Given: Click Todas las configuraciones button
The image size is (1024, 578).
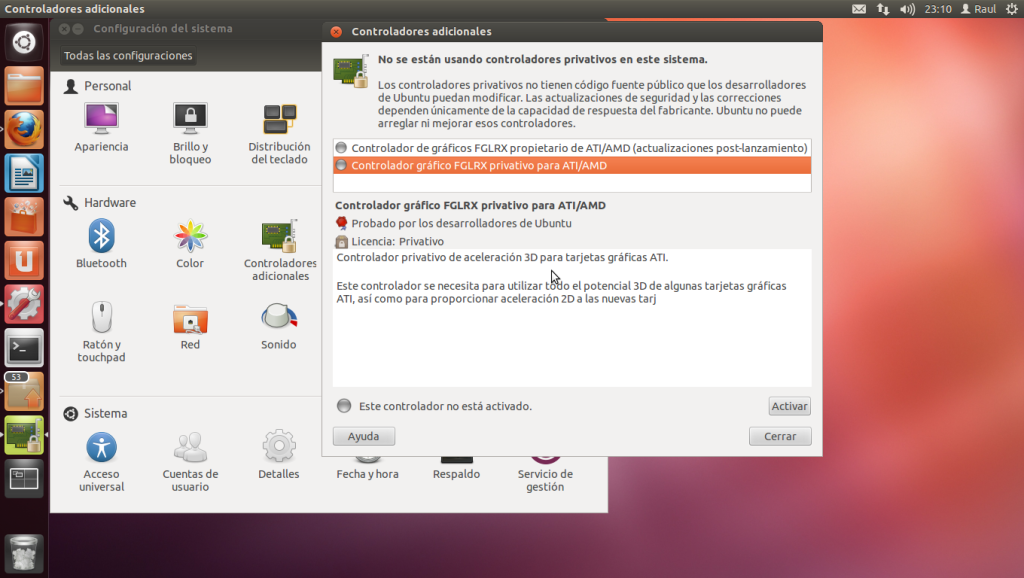Looking at the screenshot, I should pyautogui.click(x=128, y=56).
